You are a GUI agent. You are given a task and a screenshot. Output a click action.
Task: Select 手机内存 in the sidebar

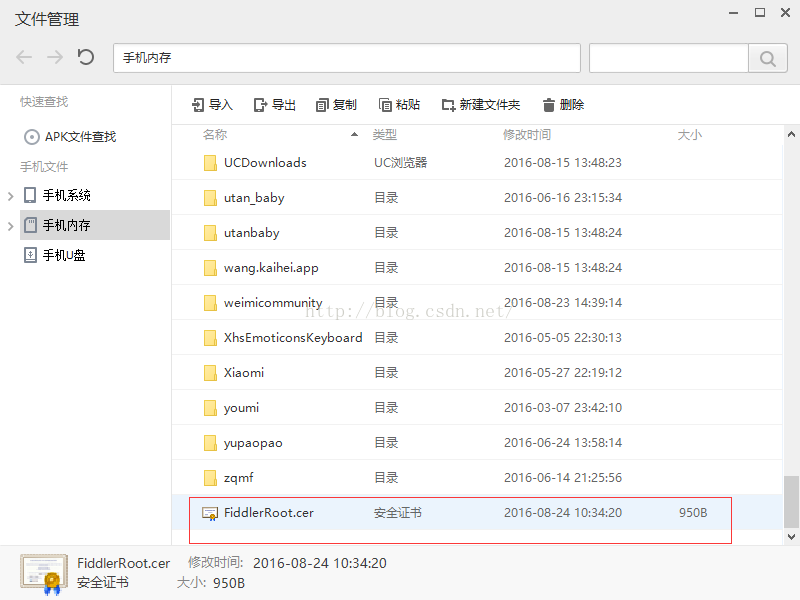click(95, 225)
